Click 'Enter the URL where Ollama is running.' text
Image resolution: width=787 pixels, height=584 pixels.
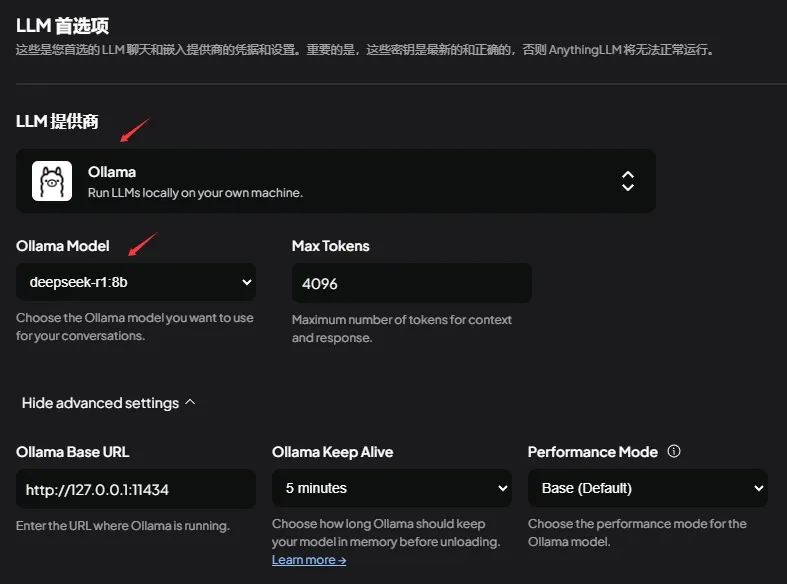click(123, 526)
